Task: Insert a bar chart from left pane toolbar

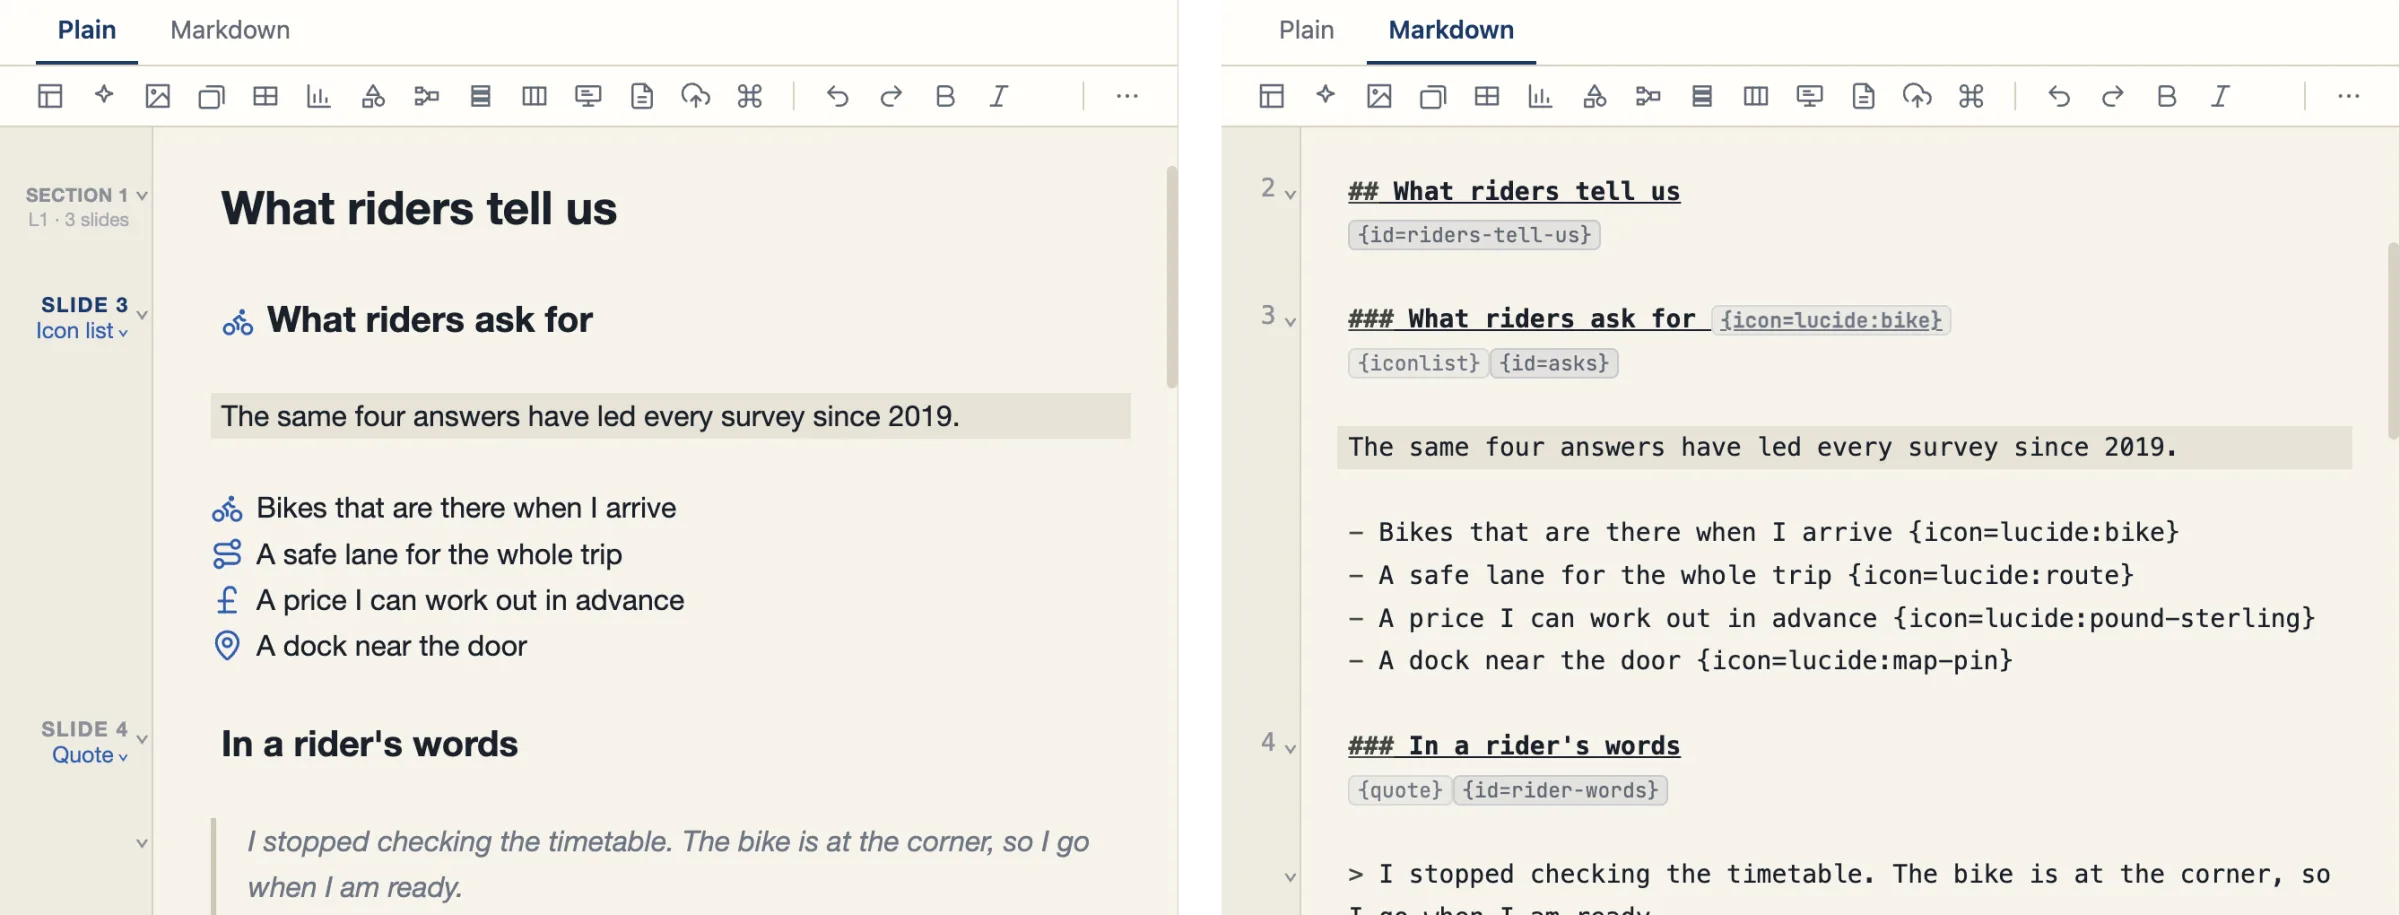Action: pos(319,96)
